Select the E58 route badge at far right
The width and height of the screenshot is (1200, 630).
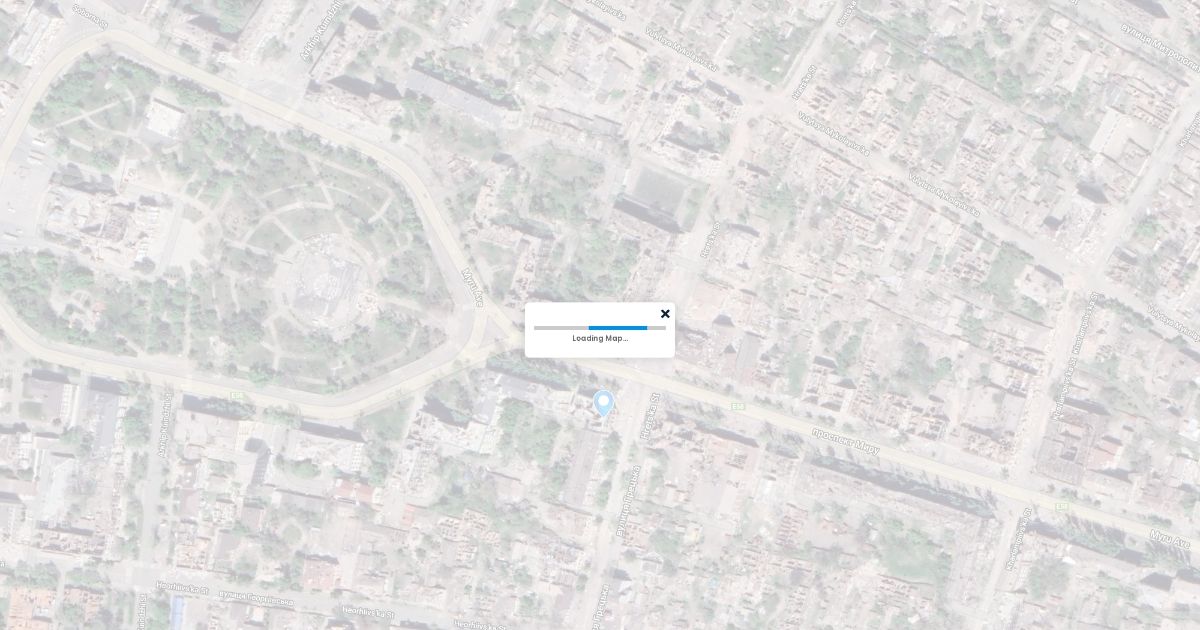1061,507
